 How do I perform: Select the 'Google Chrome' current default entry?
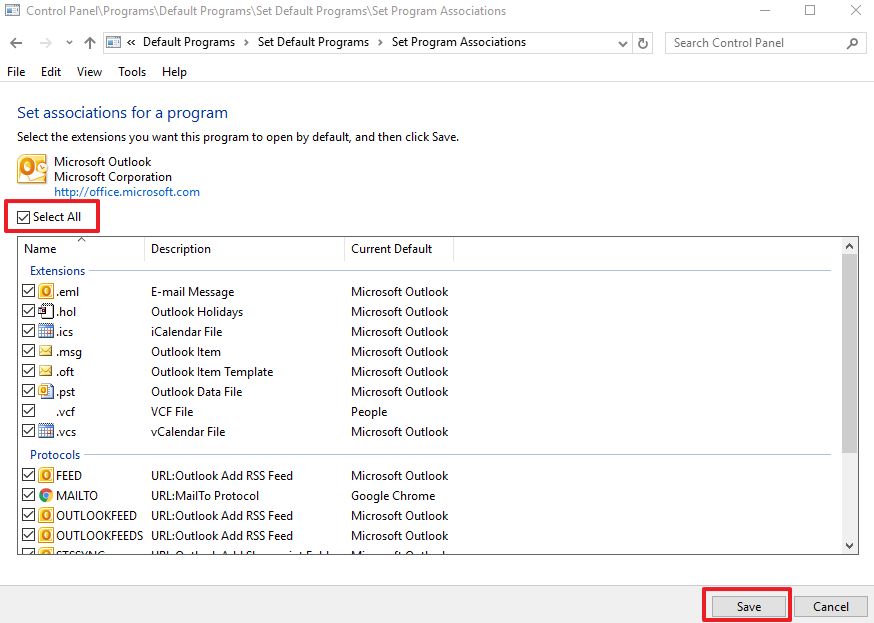(x=393, y=495)
